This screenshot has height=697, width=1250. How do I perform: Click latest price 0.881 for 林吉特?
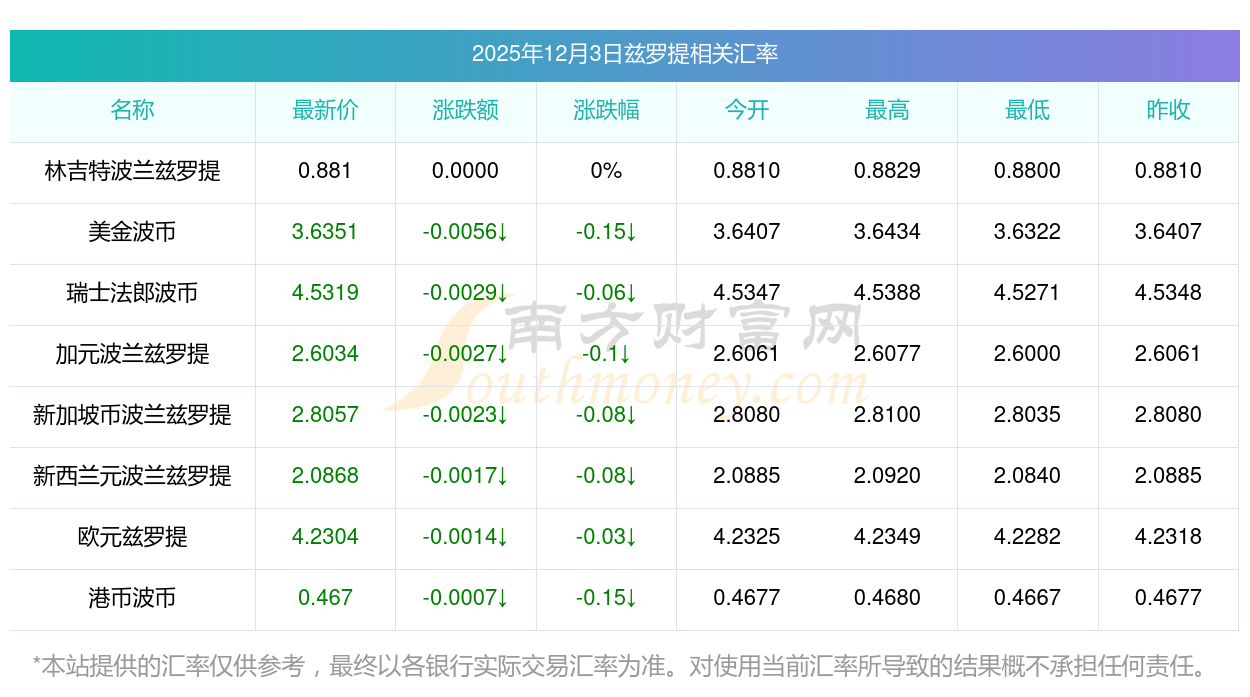(x=325, y=171)
